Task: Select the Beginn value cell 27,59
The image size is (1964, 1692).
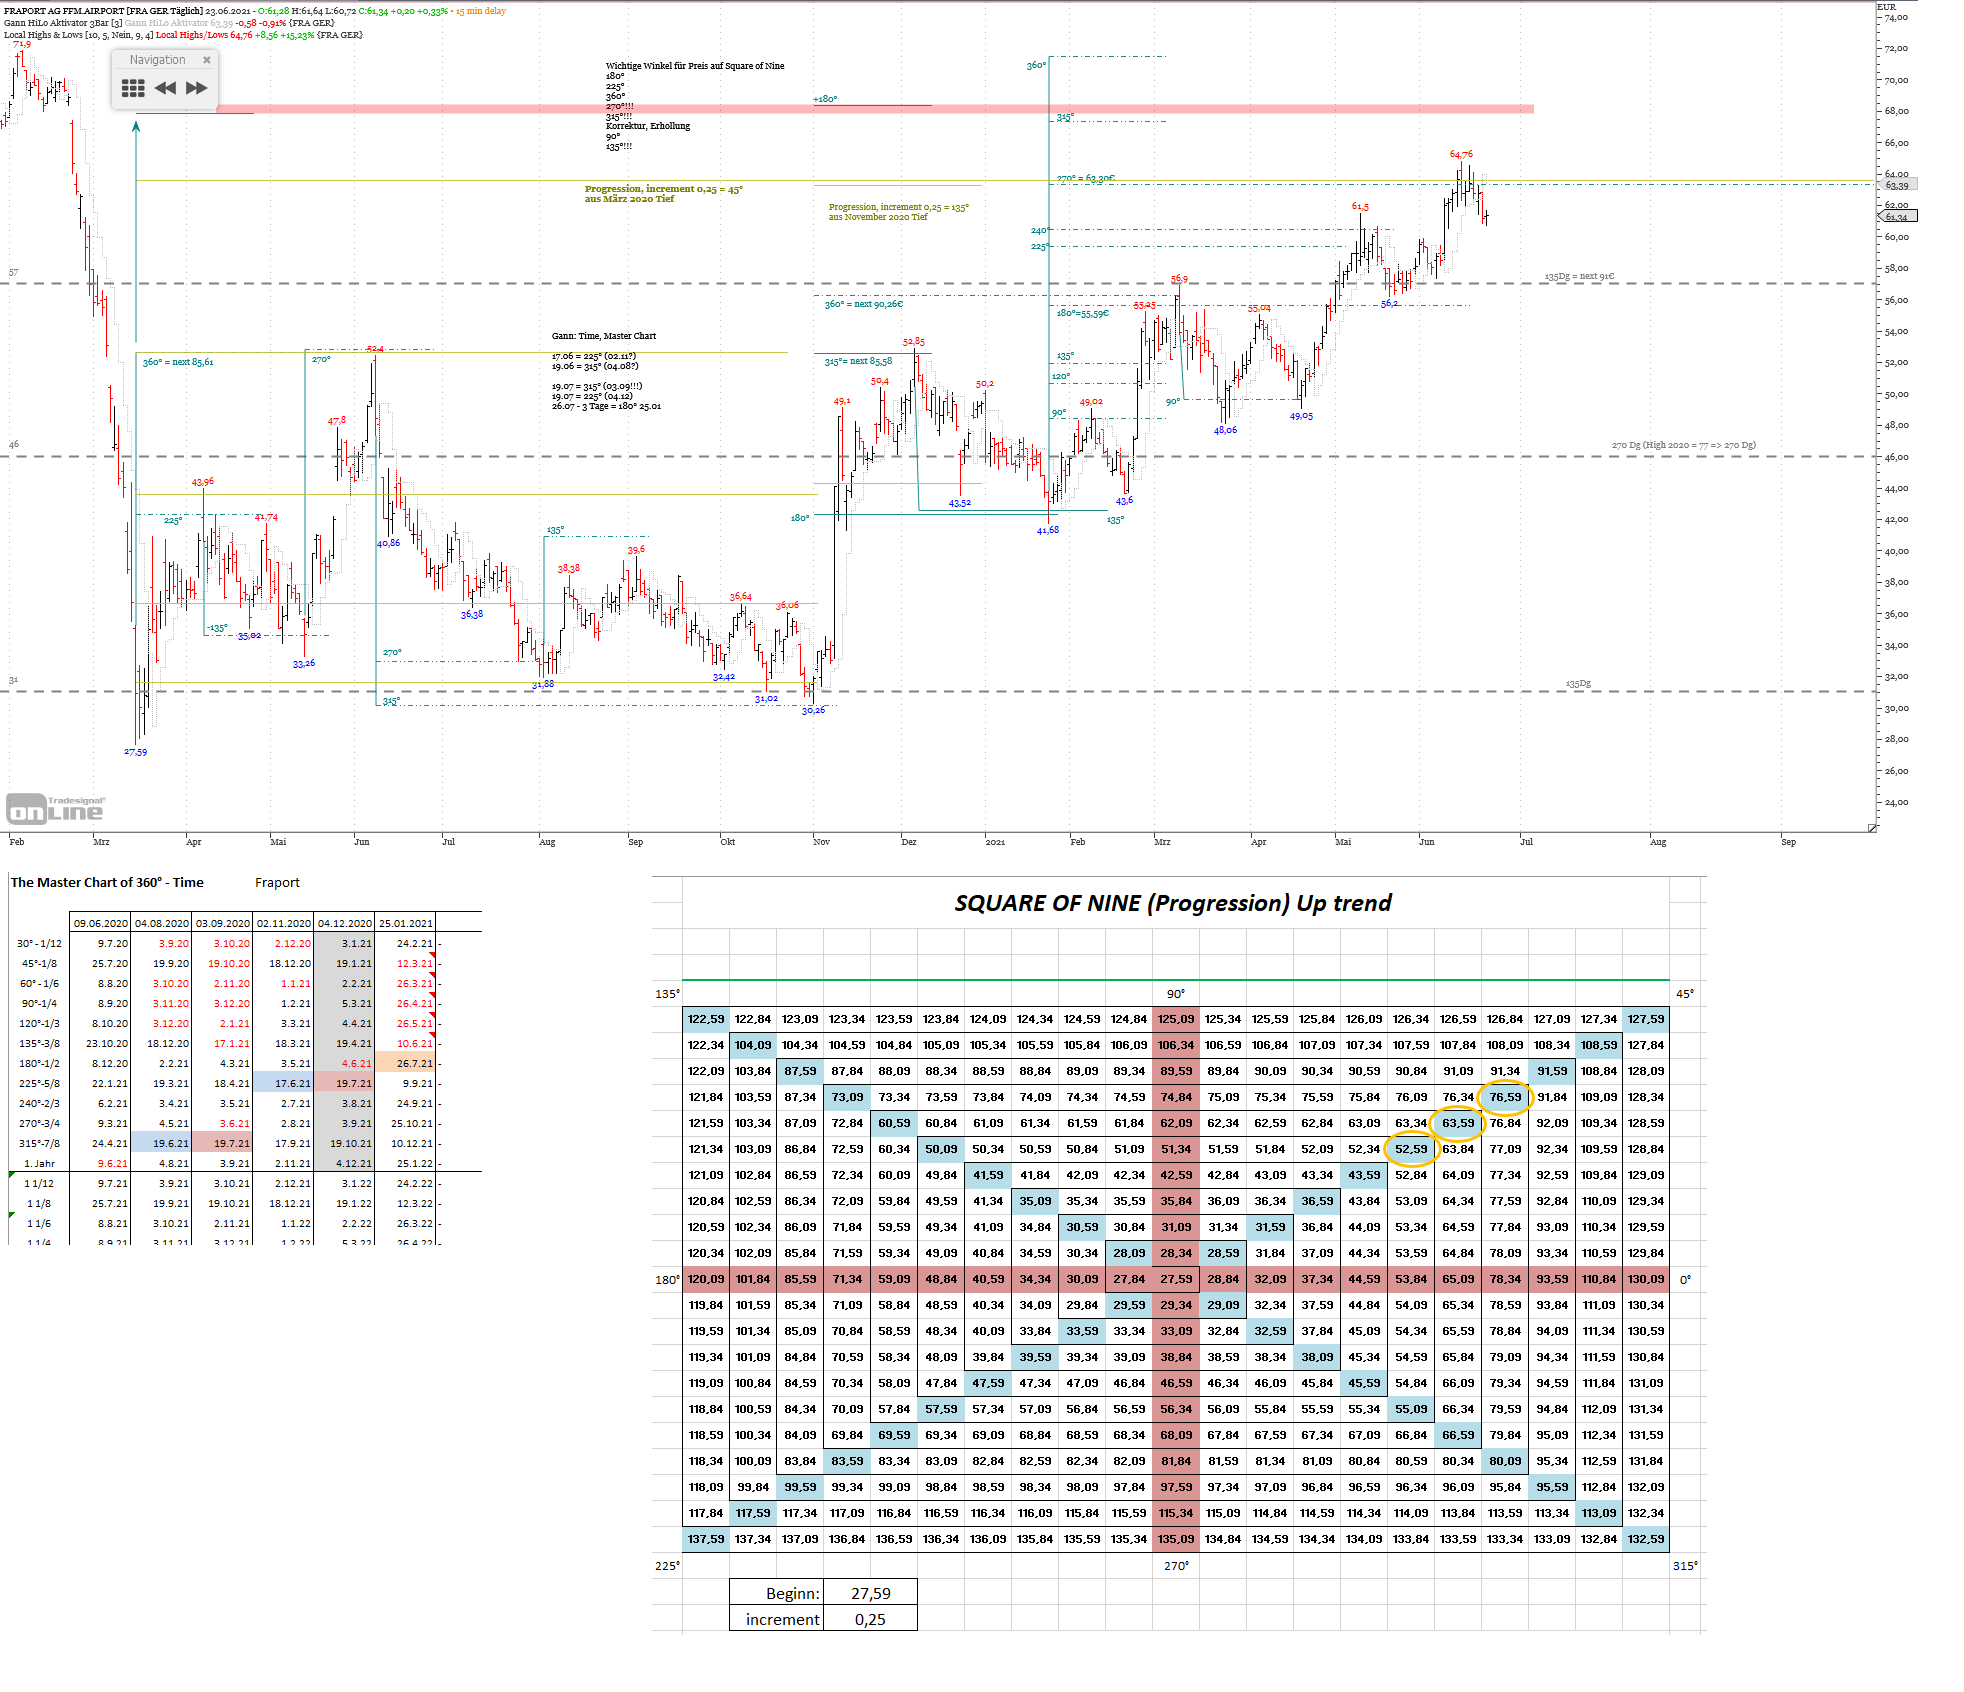Action: pyautogui.click(x=870, y=1593)
